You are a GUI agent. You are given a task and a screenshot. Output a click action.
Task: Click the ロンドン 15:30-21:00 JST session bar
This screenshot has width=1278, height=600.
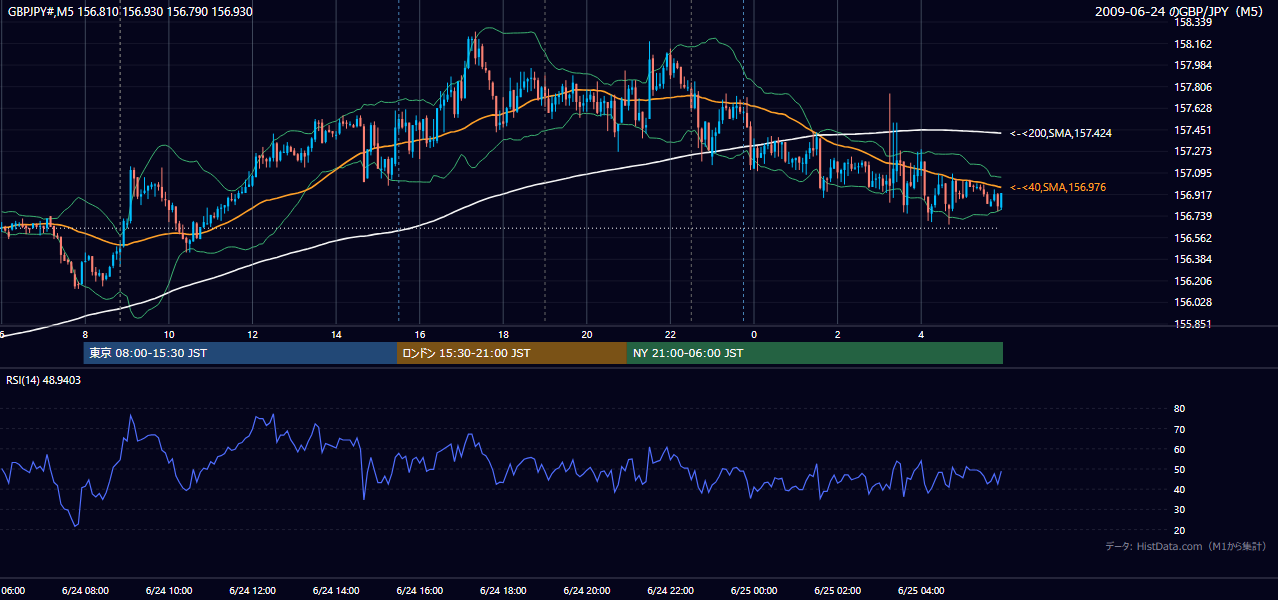coord(512,353)
